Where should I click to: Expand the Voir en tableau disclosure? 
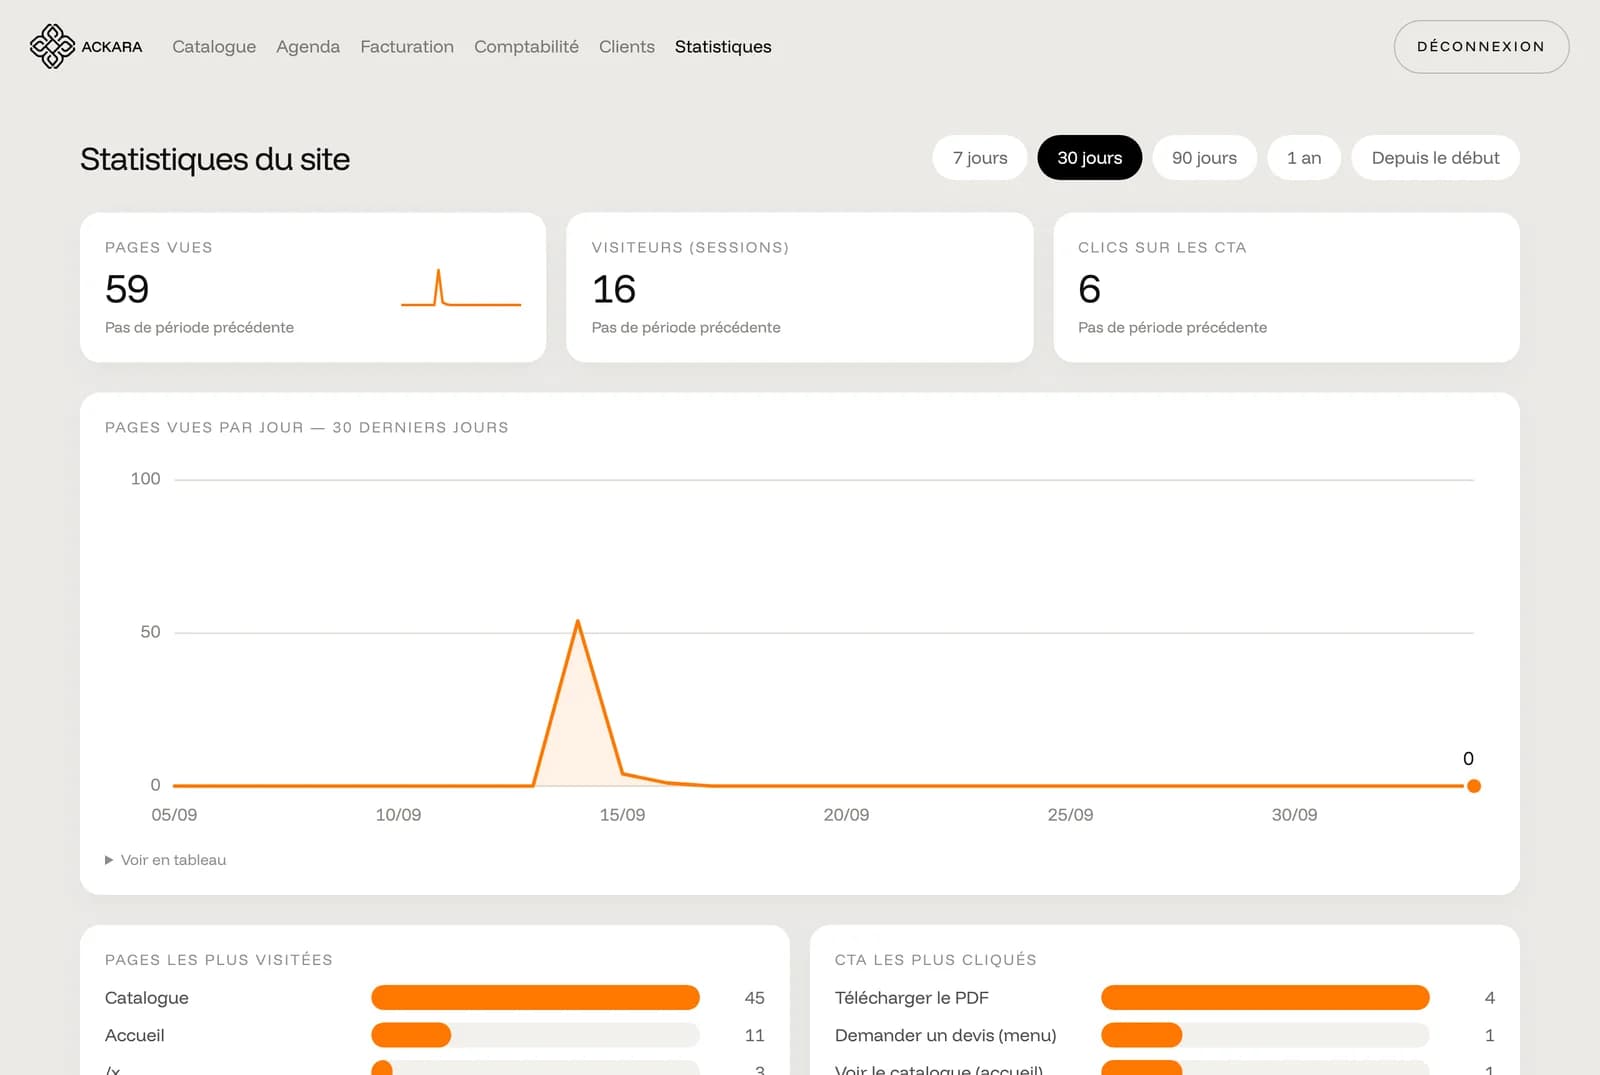(166, 860)
